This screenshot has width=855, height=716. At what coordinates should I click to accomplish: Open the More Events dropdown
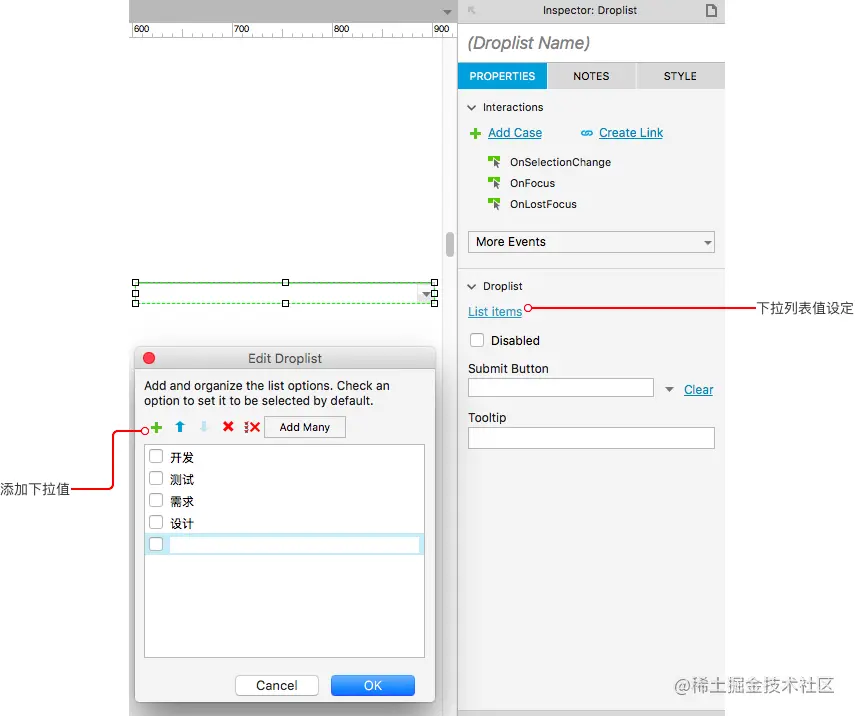pyautogui.click(x=591, y=242)
